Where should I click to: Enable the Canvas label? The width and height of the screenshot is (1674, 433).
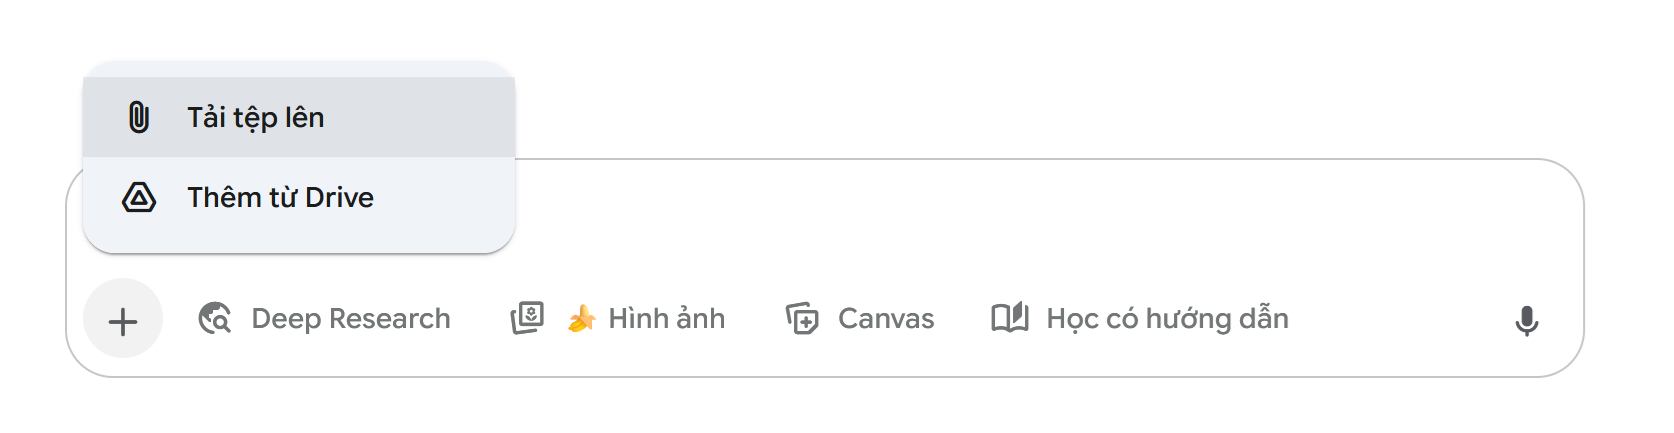tap(885, 319)
